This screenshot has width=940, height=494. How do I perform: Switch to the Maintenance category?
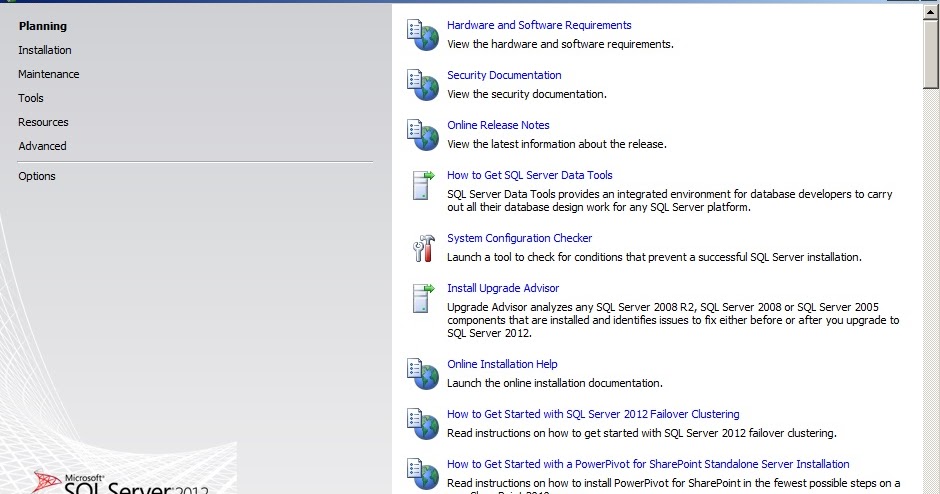[49, 74]
